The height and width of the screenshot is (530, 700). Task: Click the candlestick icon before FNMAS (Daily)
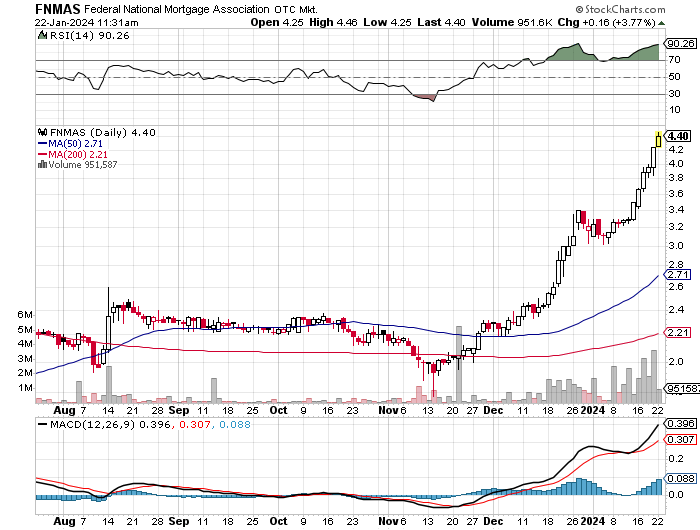43,132
